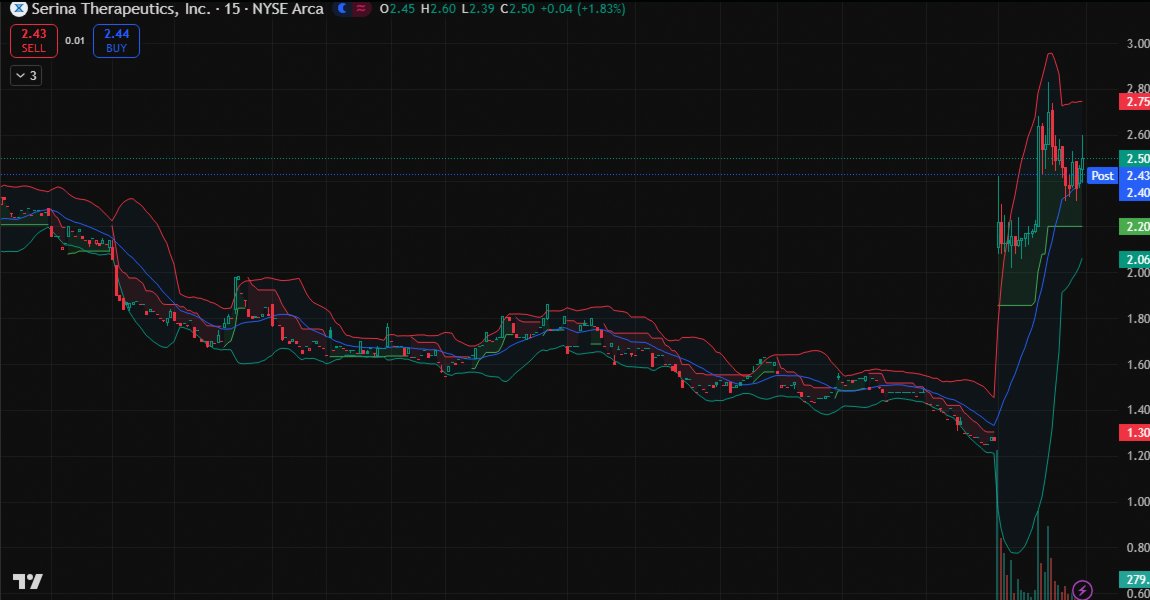
Task: Click the open value O2.45
Action: pyautogui.click(x=397, y=9)
